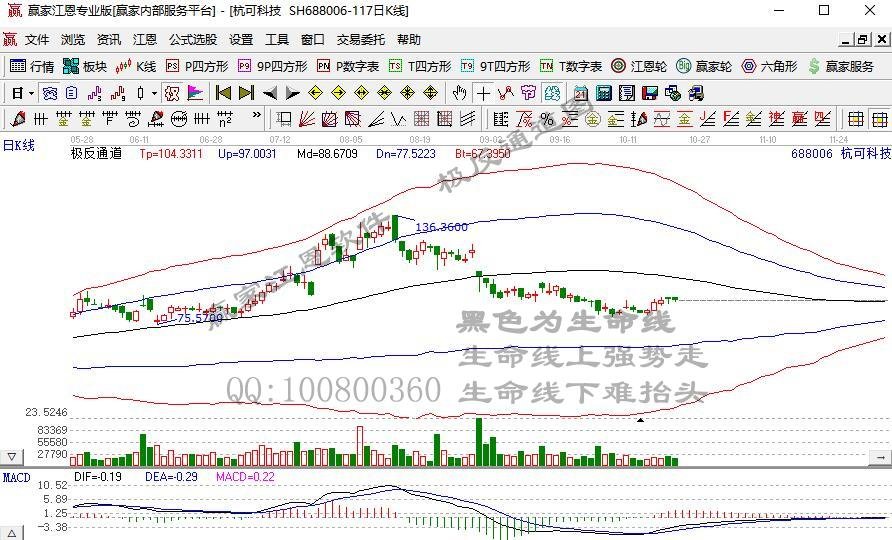The height and width of the screenshot is (540, 892).
Task: Jump to the first bar
Action: (224, 93)
